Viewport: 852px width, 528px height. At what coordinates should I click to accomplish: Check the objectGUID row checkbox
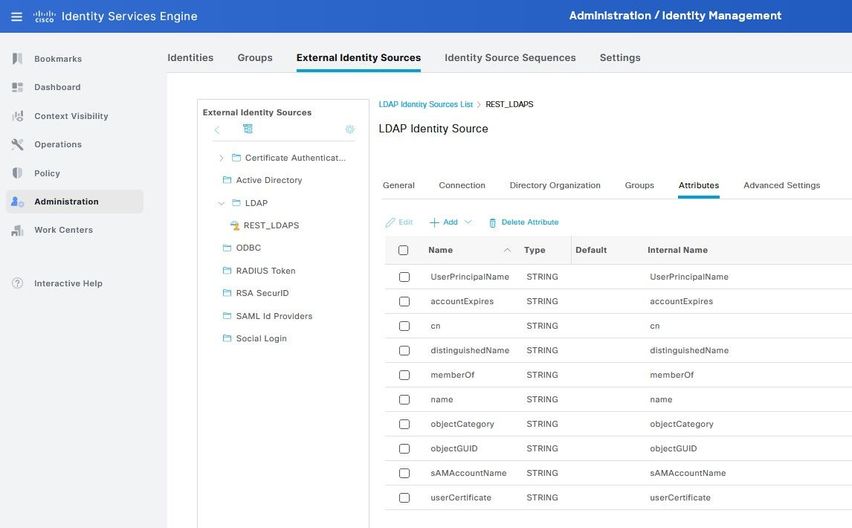pos(404,449)
